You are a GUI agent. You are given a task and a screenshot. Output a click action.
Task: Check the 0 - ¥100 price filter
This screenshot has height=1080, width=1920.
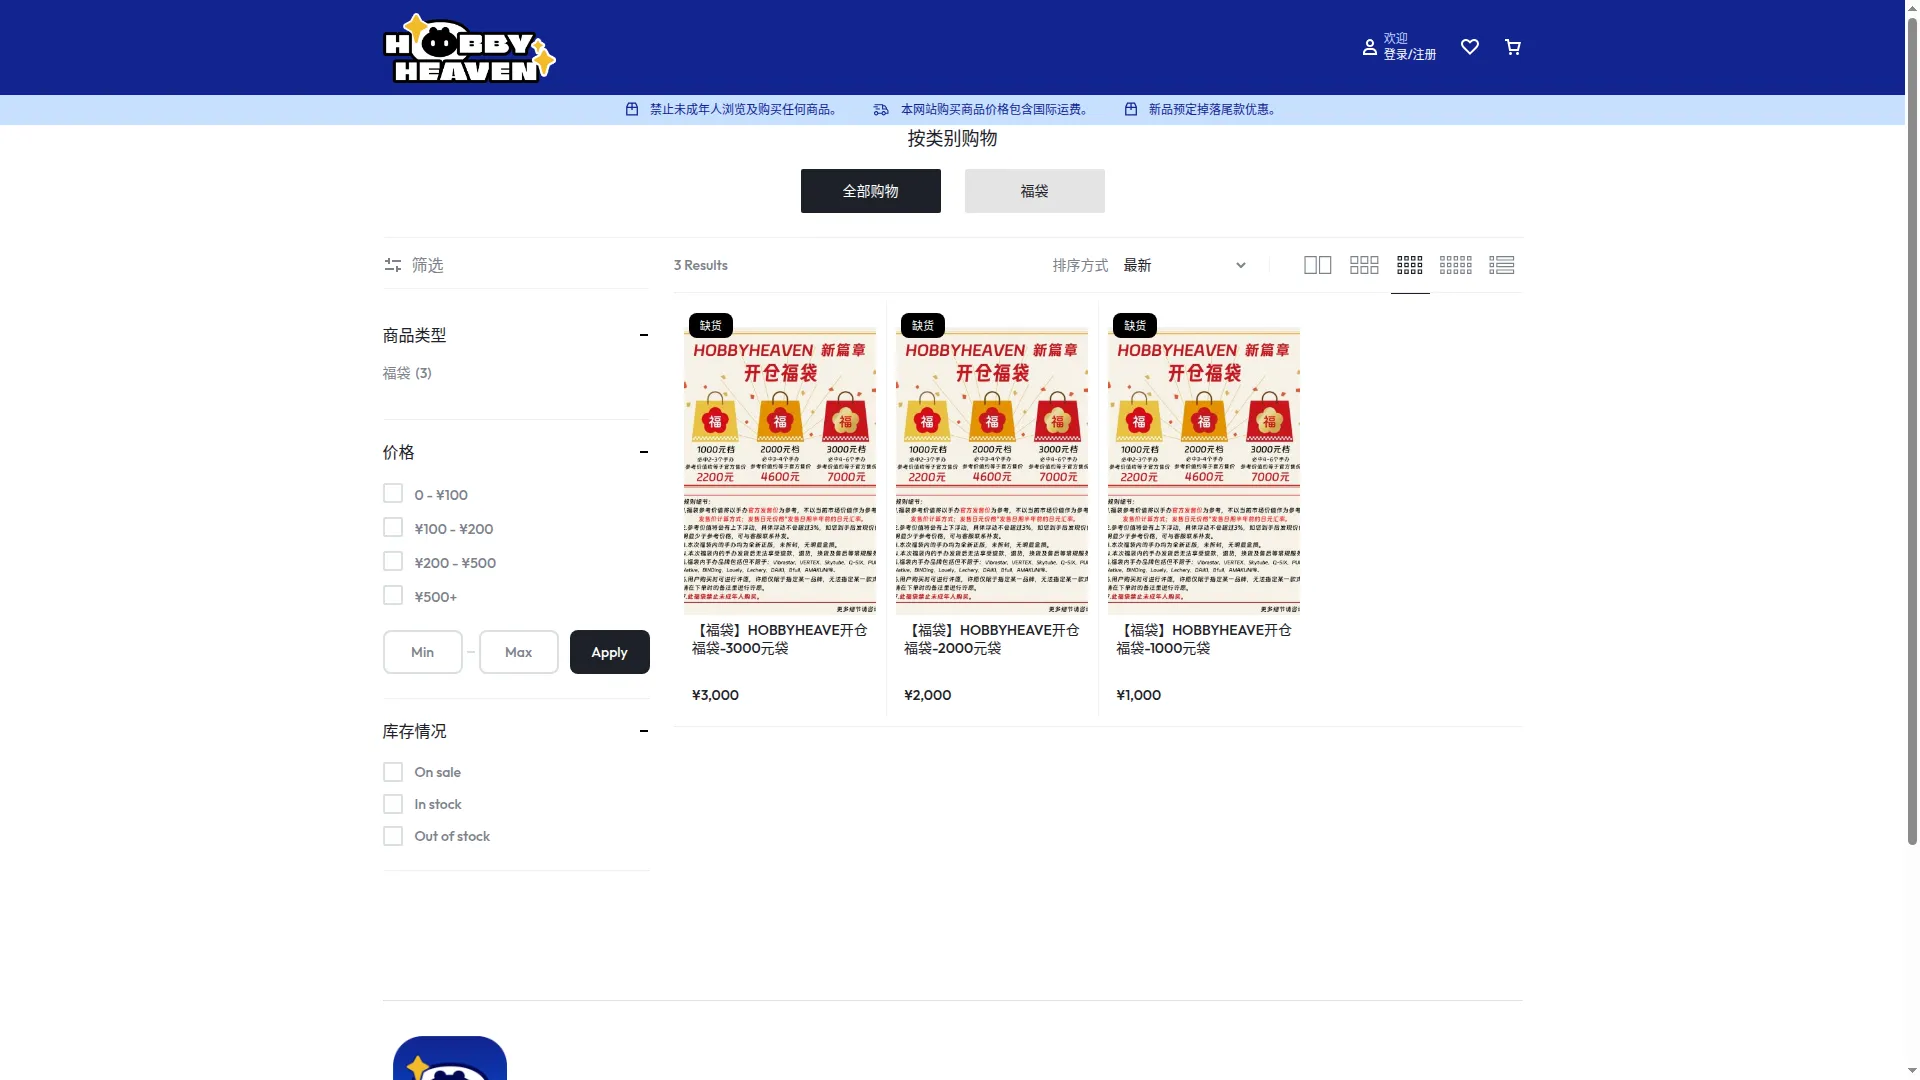[393, 494]
